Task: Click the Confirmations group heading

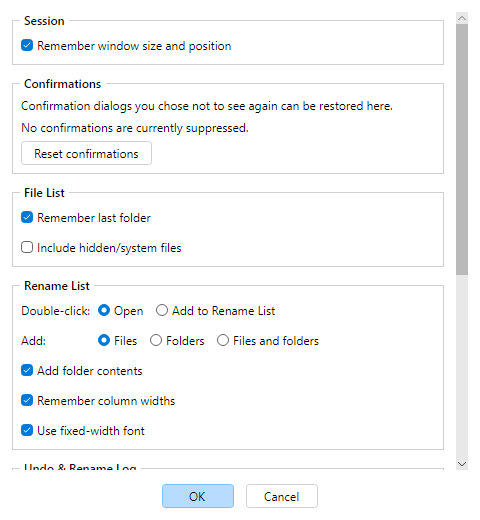Action: [x=62, y=84]
